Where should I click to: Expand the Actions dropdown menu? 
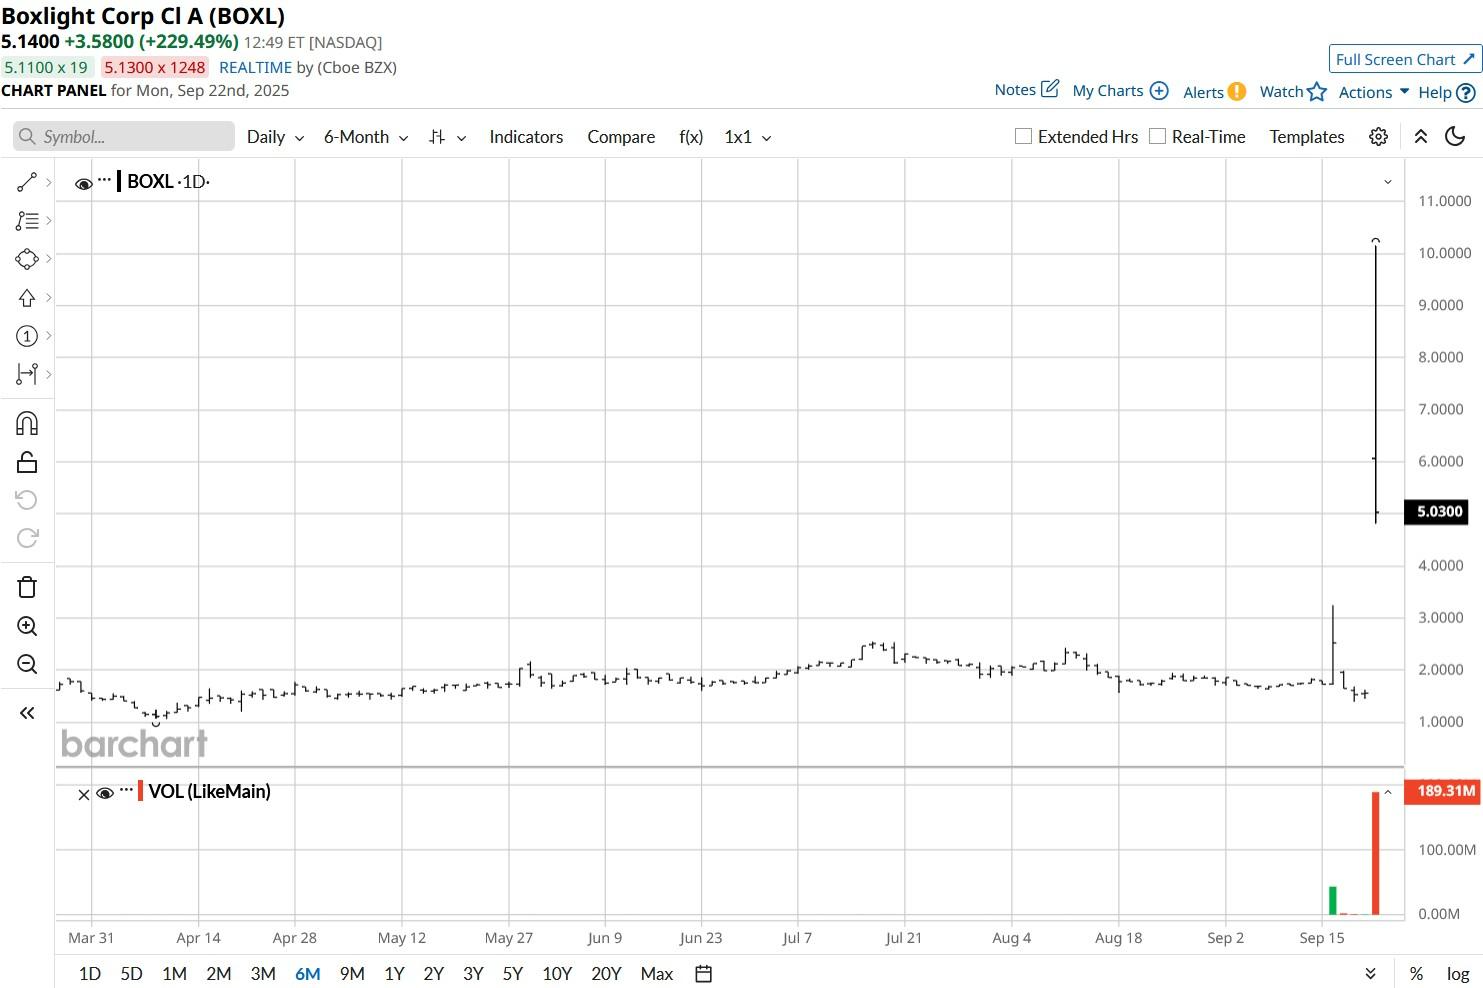coord(1374,92)
